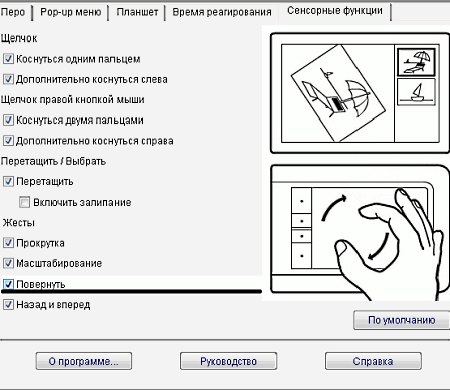Enable Включить залипание checkbox
The height and width of the screenshot is (390, 450).
[x=24, y=202]
